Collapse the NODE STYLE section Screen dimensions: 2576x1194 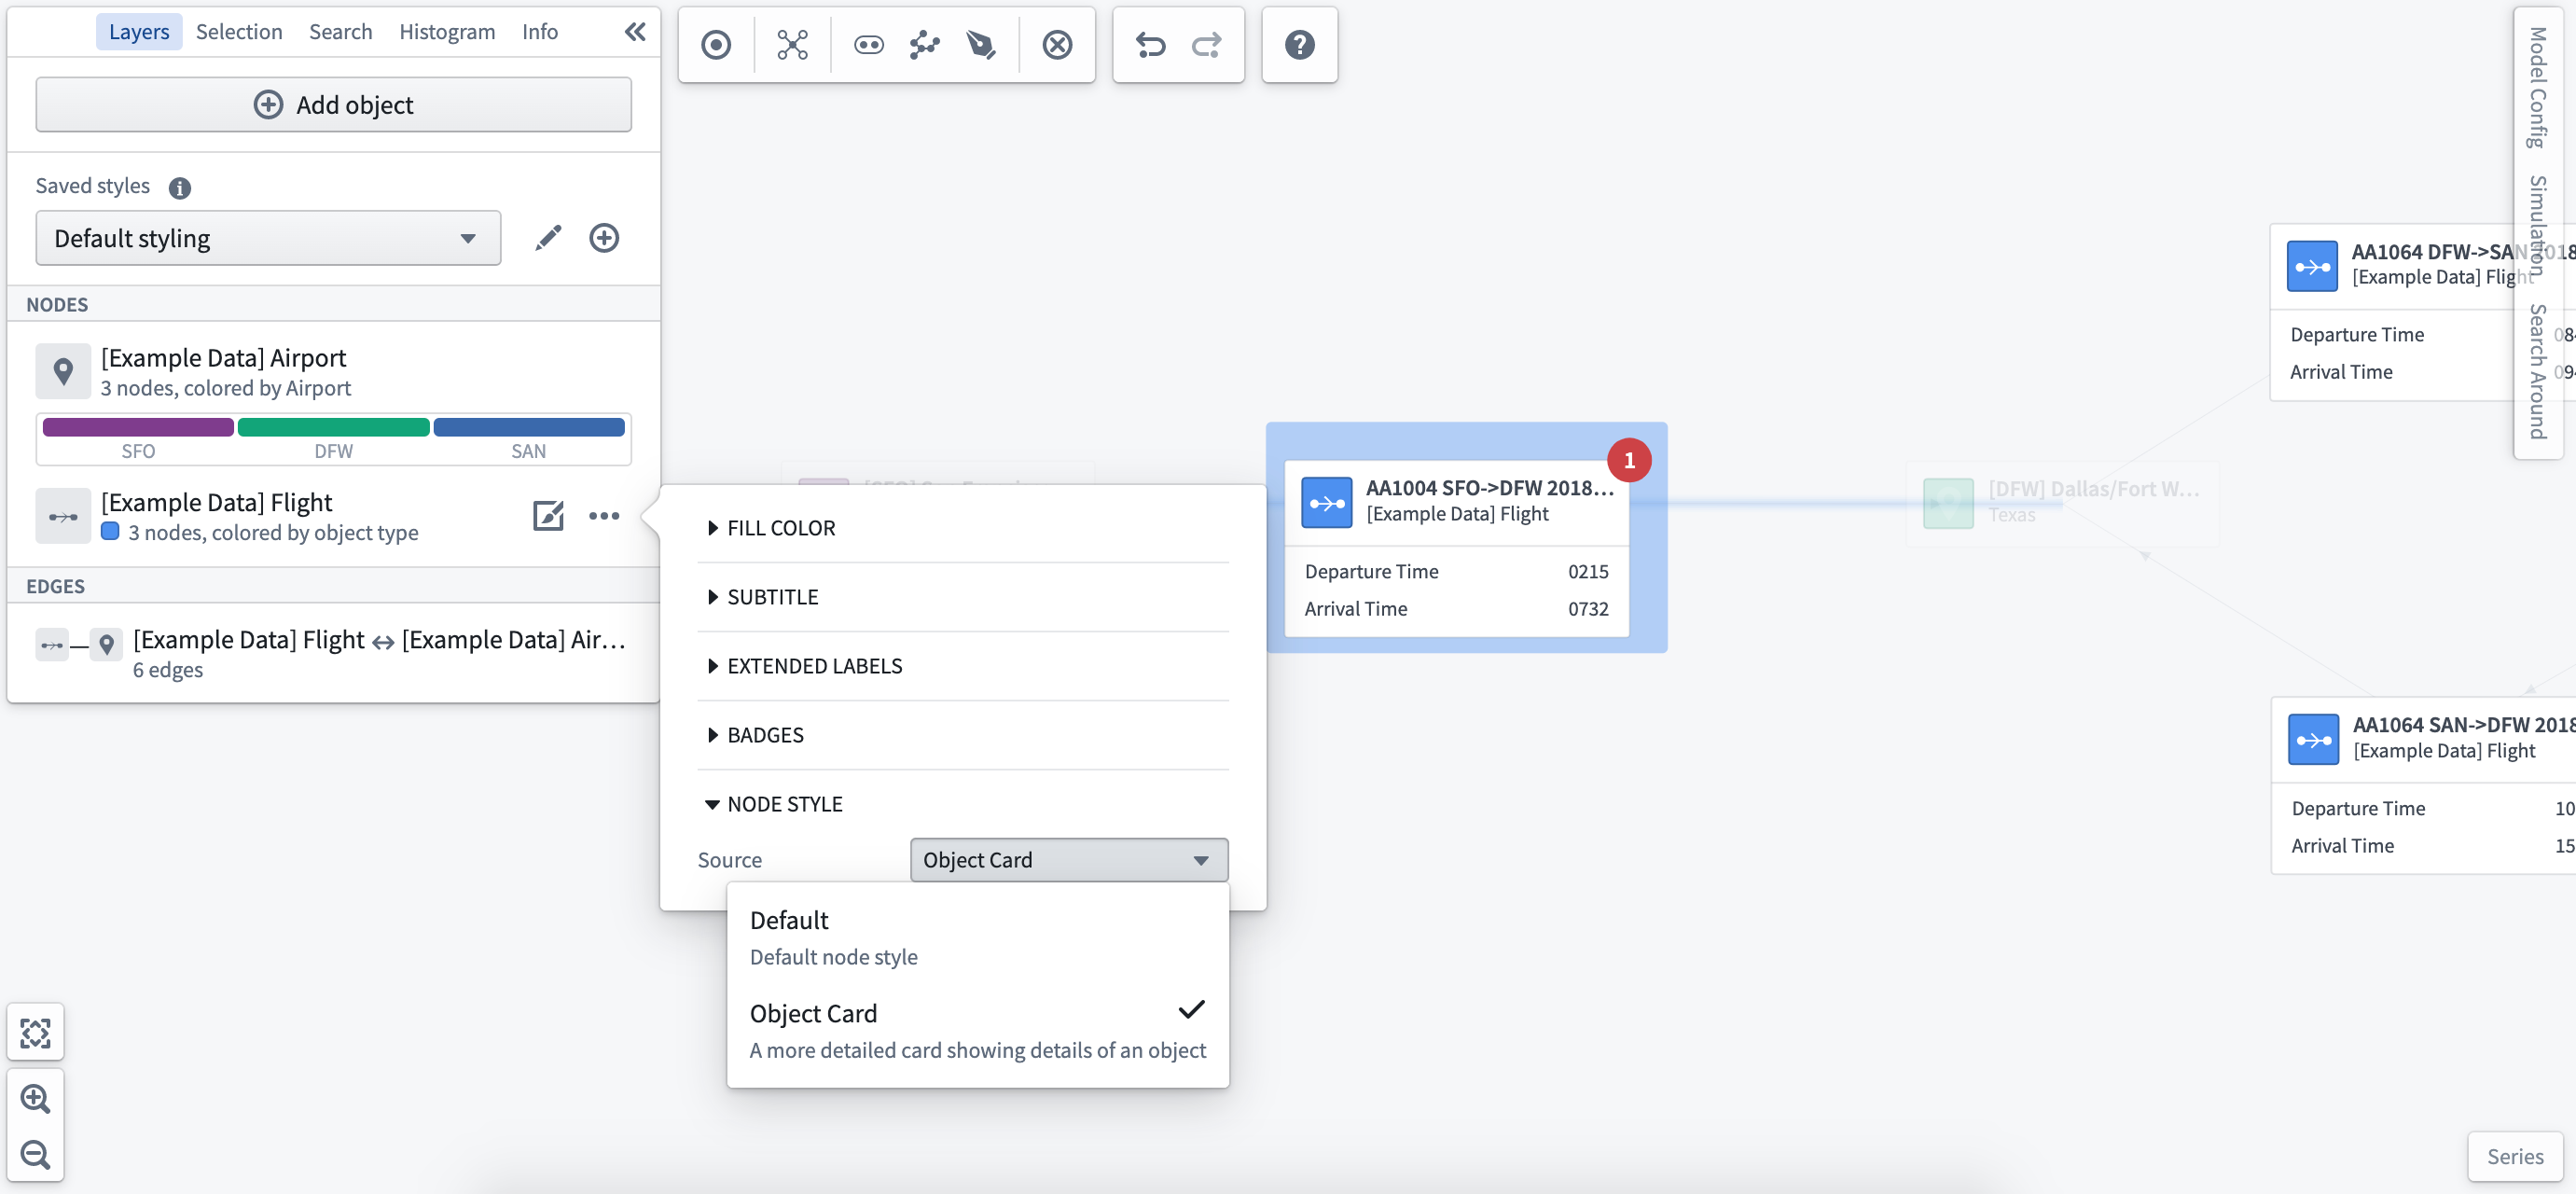774,804
